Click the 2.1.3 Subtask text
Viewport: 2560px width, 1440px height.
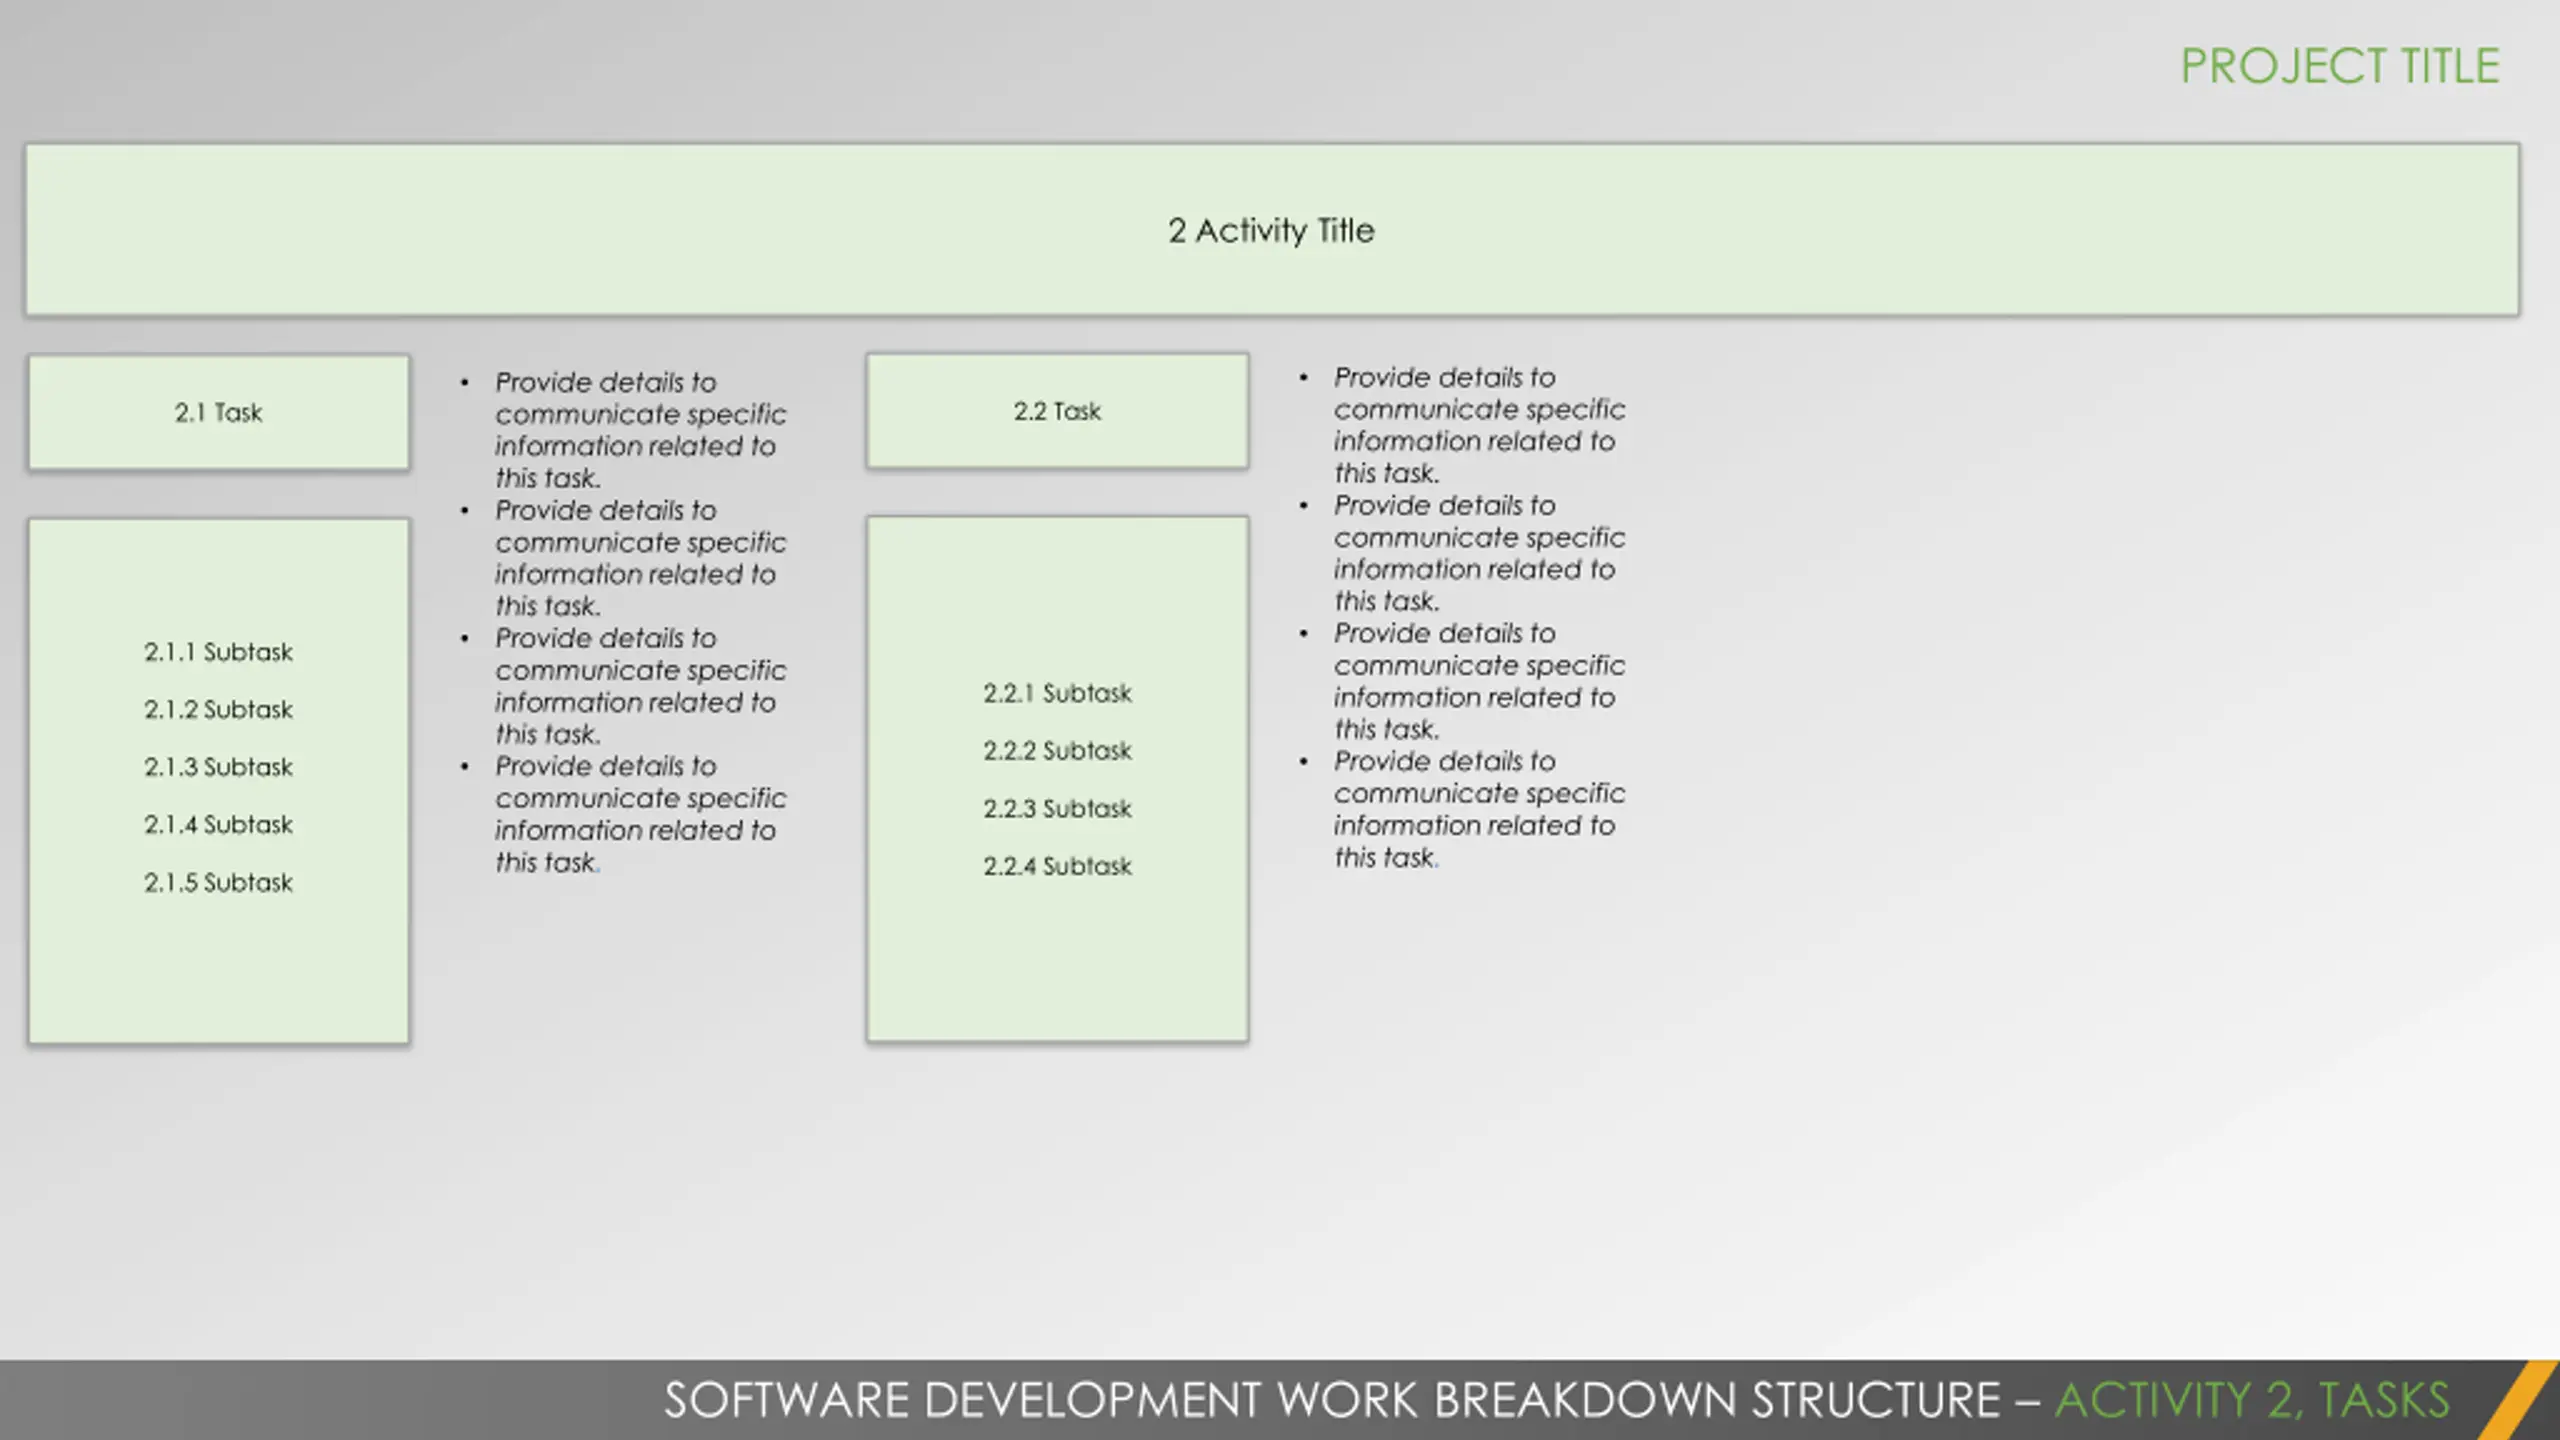[219, 767]
